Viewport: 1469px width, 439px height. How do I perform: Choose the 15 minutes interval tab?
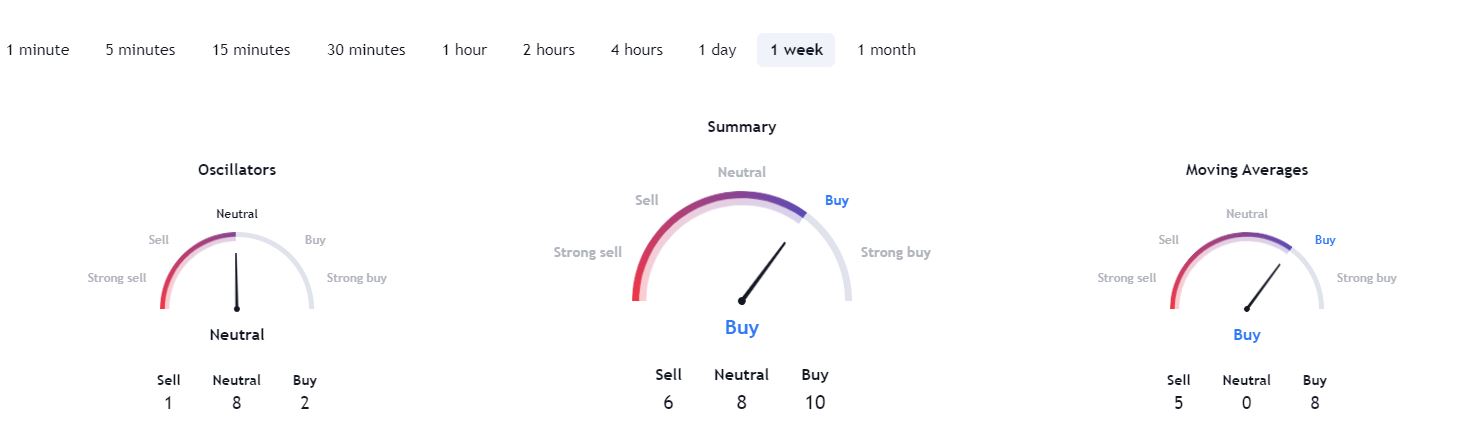251,50
